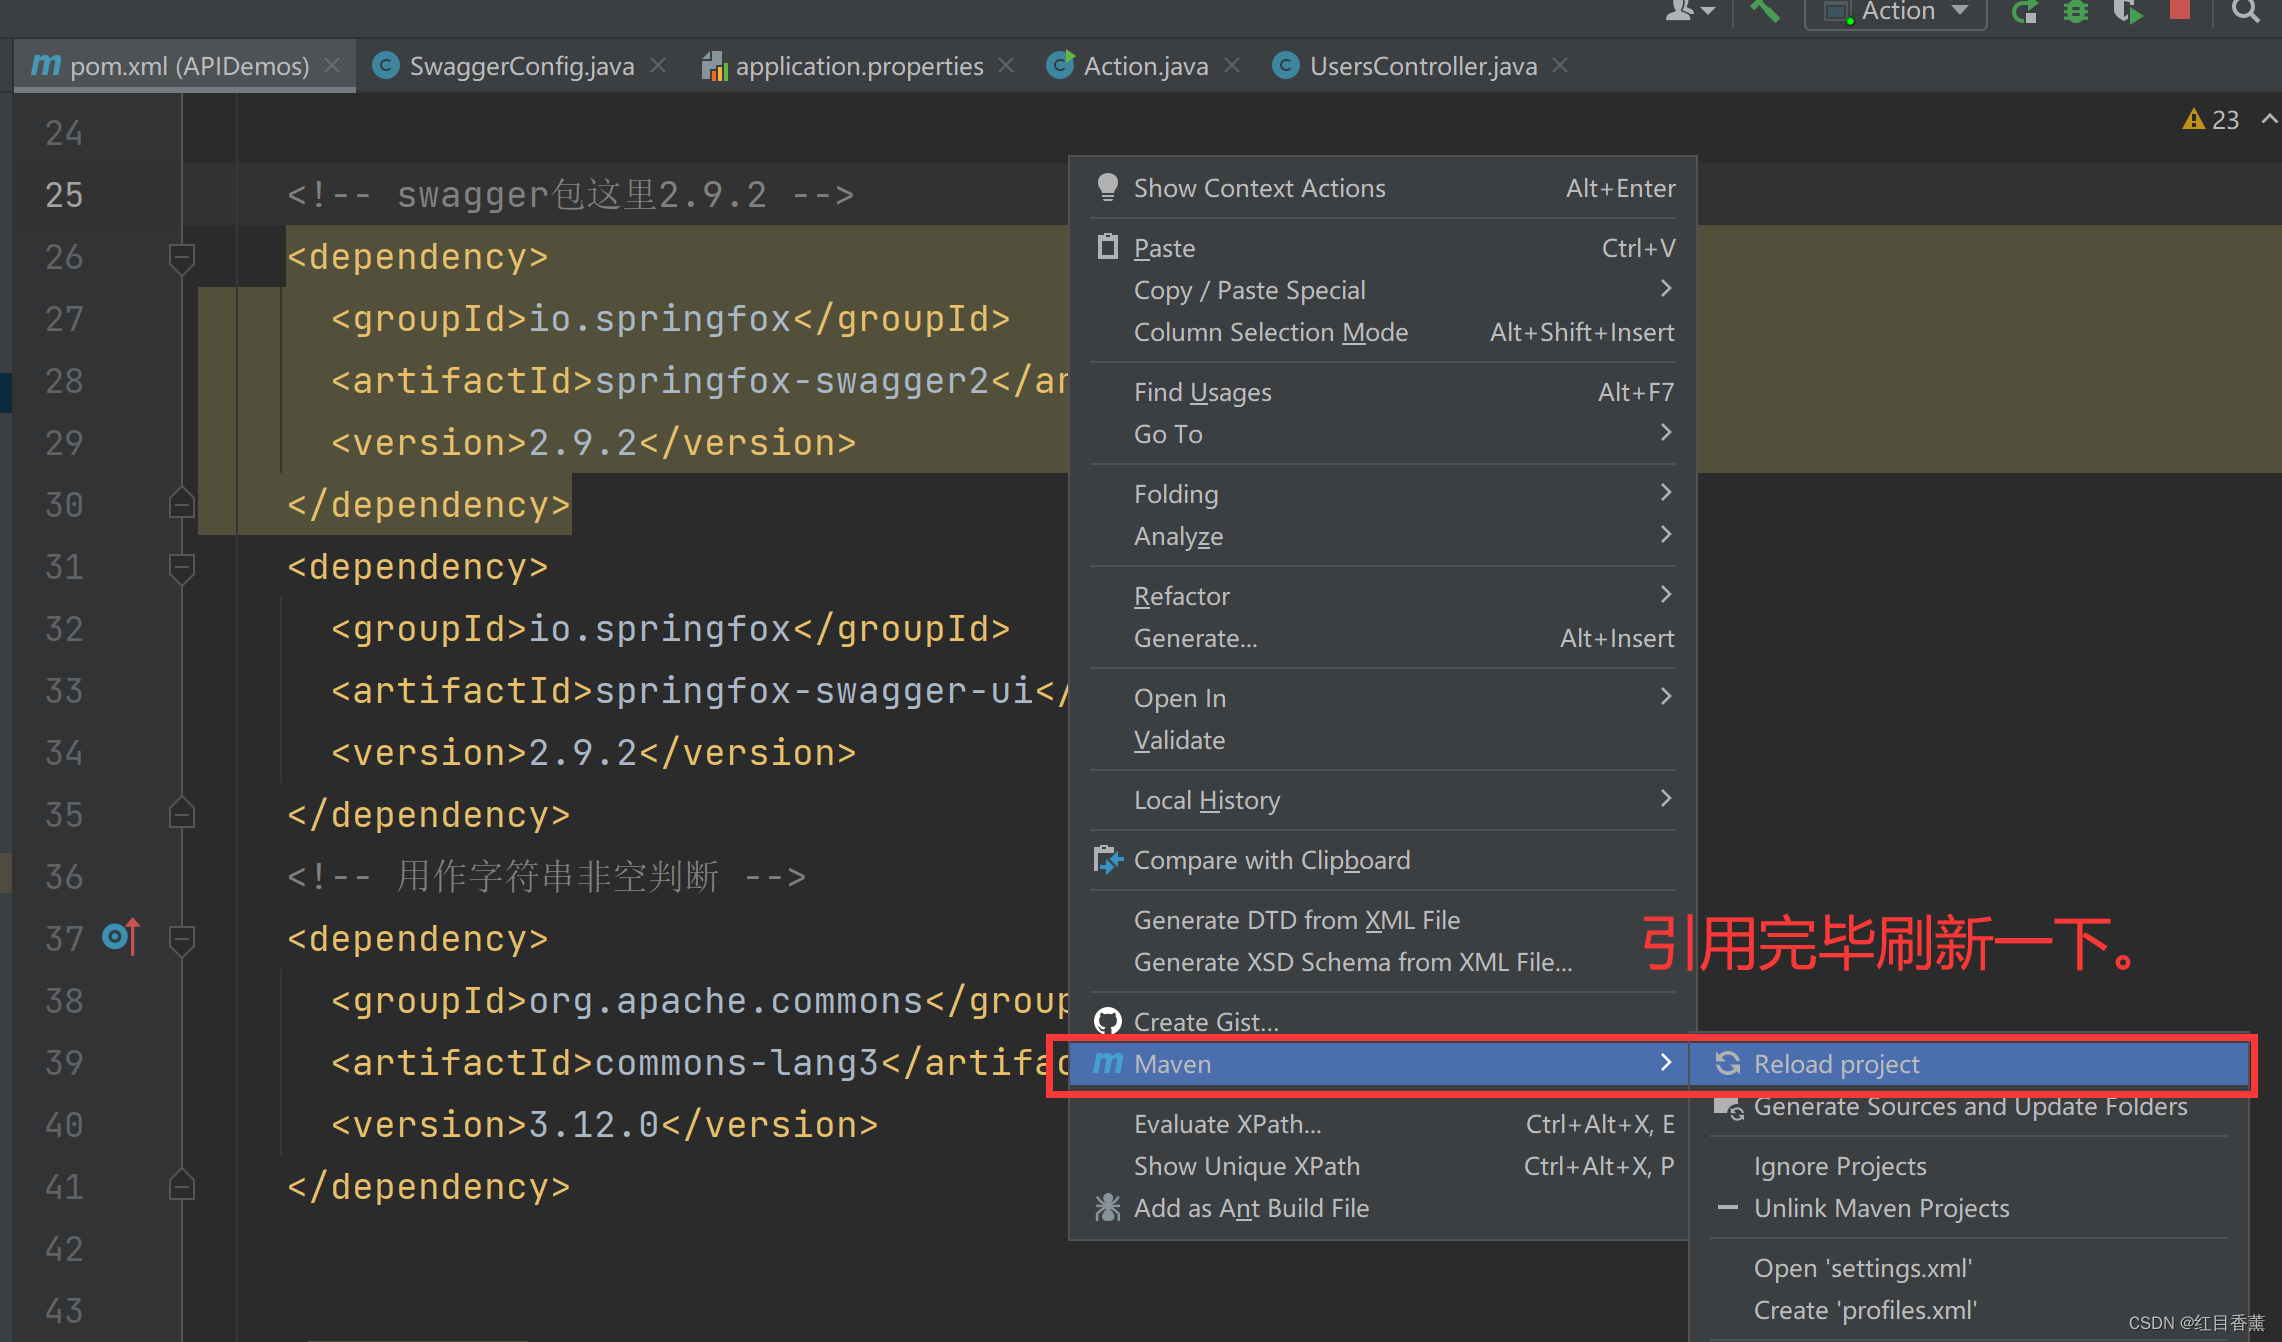Choose Create 'profiles.xml'
The height and width of the screenshot is (1342, 2282).
coord(1865,1309)
